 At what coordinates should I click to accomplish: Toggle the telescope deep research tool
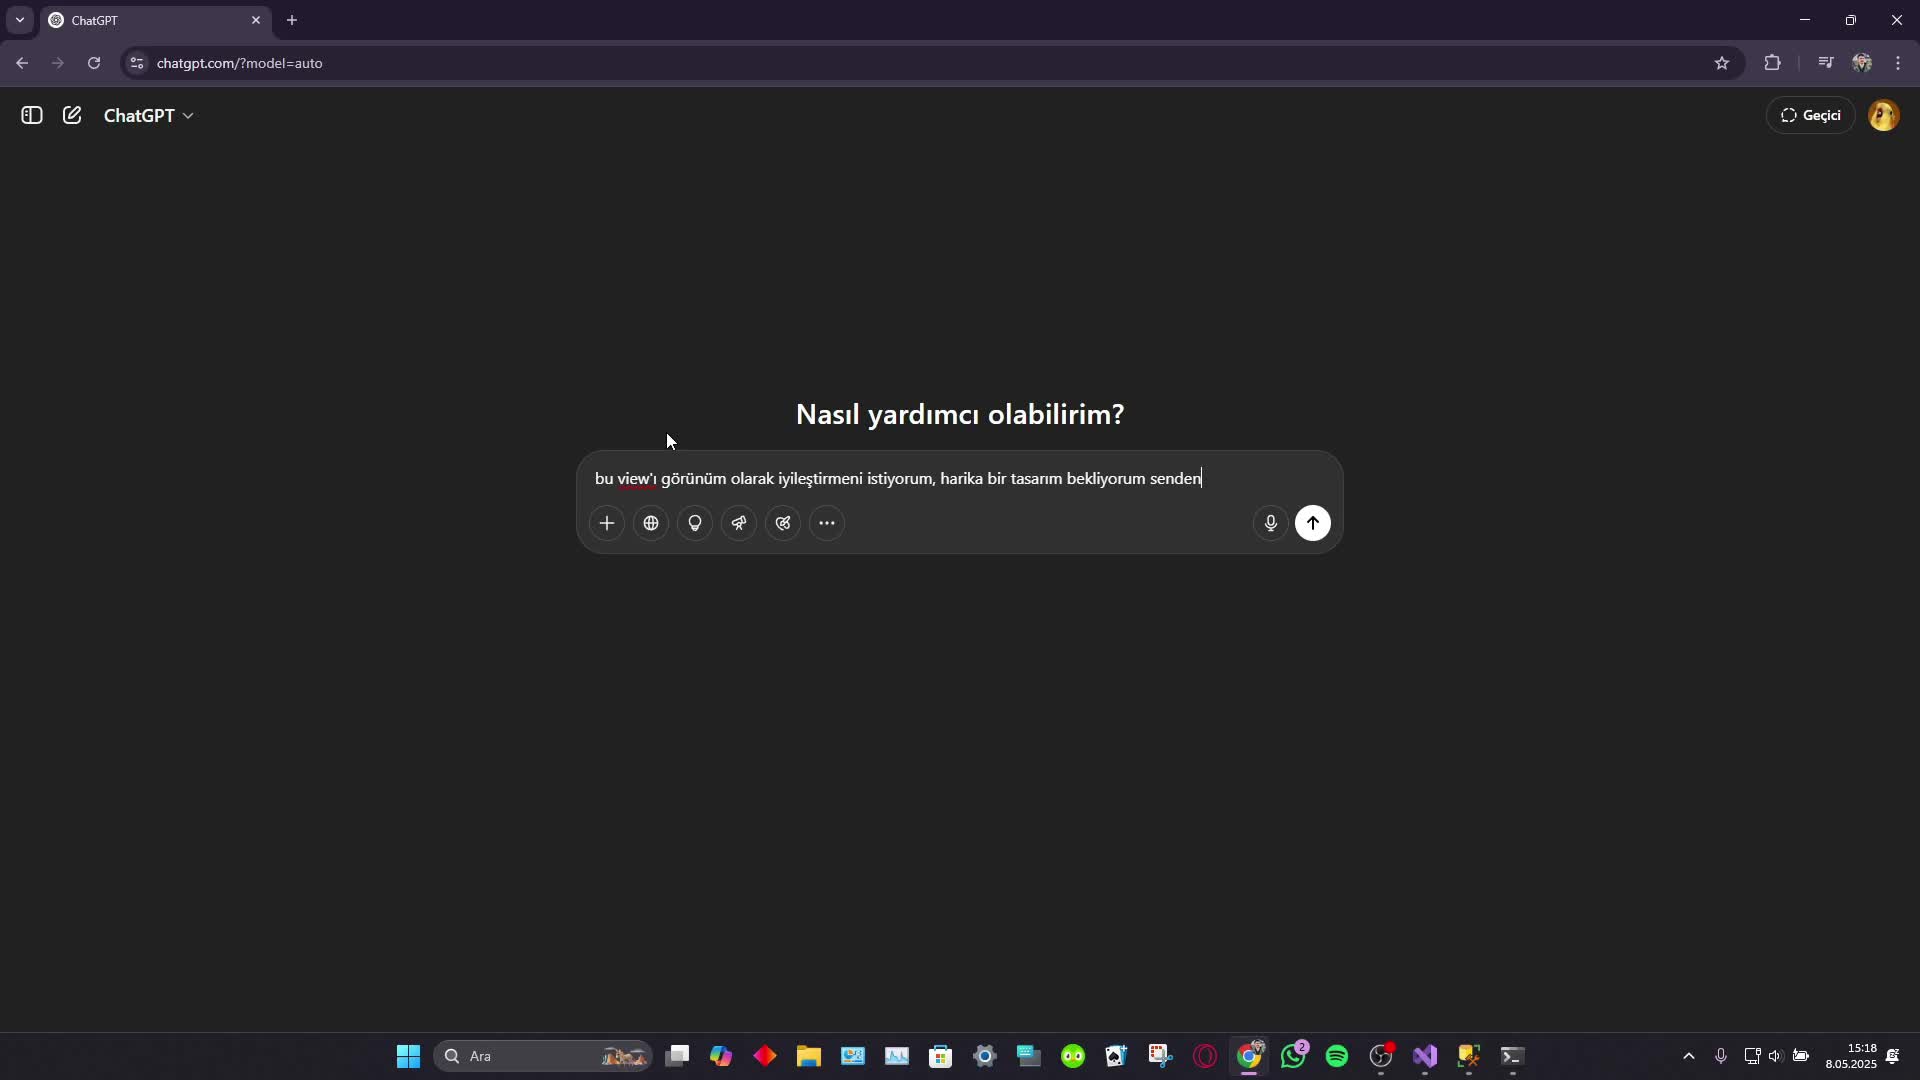point(739,523)
